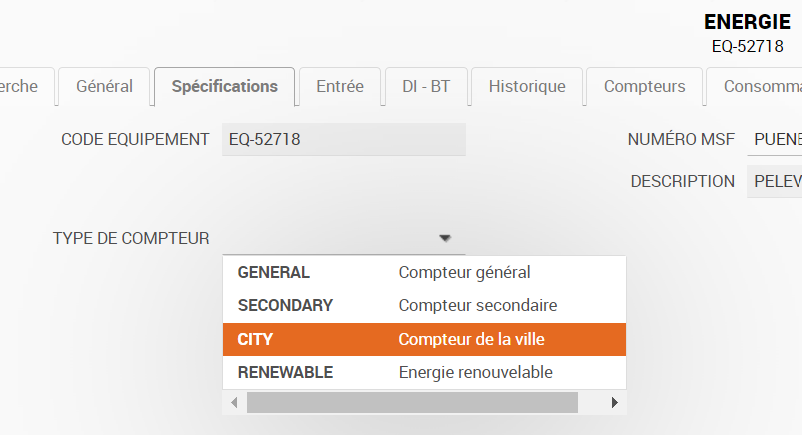Open the Type de compteur dropdown arrow
This screenshot has height=435, width=802.
(x=445, y=238)
